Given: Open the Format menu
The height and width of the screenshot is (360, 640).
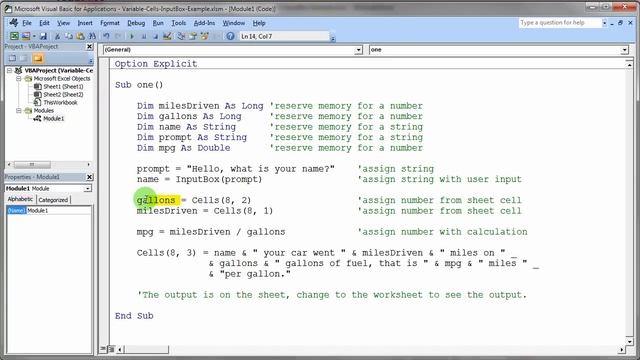Looking at the screenshot, I should 110,23.
